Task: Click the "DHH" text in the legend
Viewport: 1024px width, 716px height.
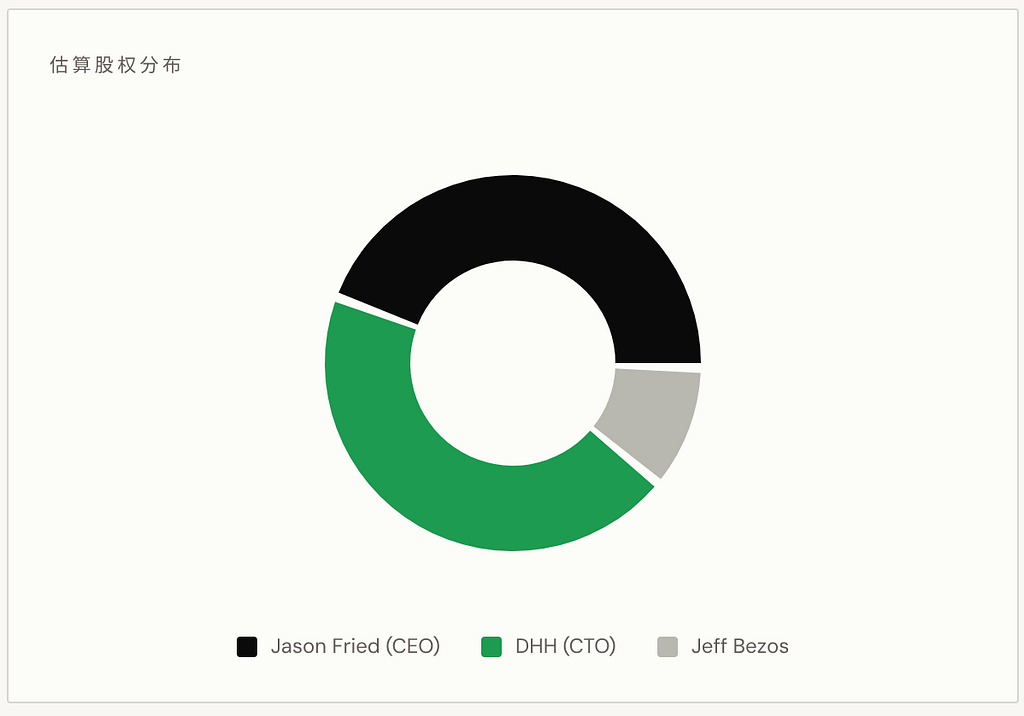Action: click(x=536, y=647)
